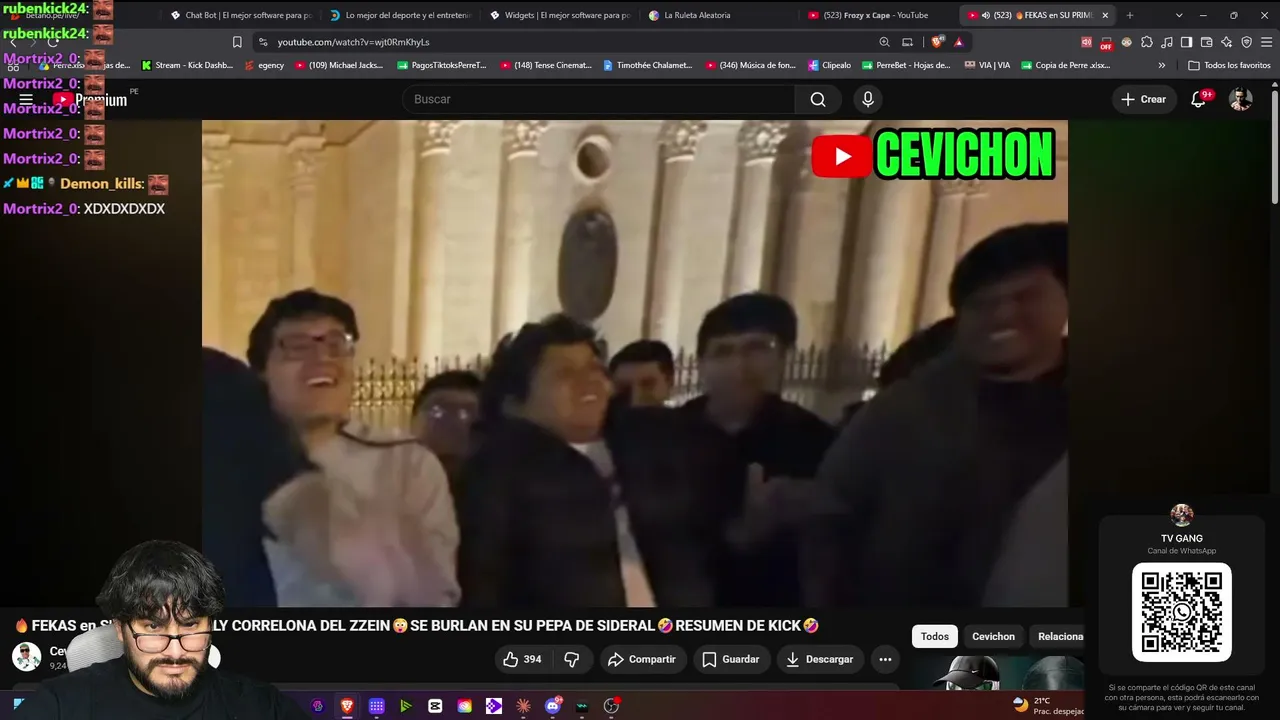The width and height of the screenshot is (1280, 720).
Task: Click the Compartir share button
Action: [642, 659]
